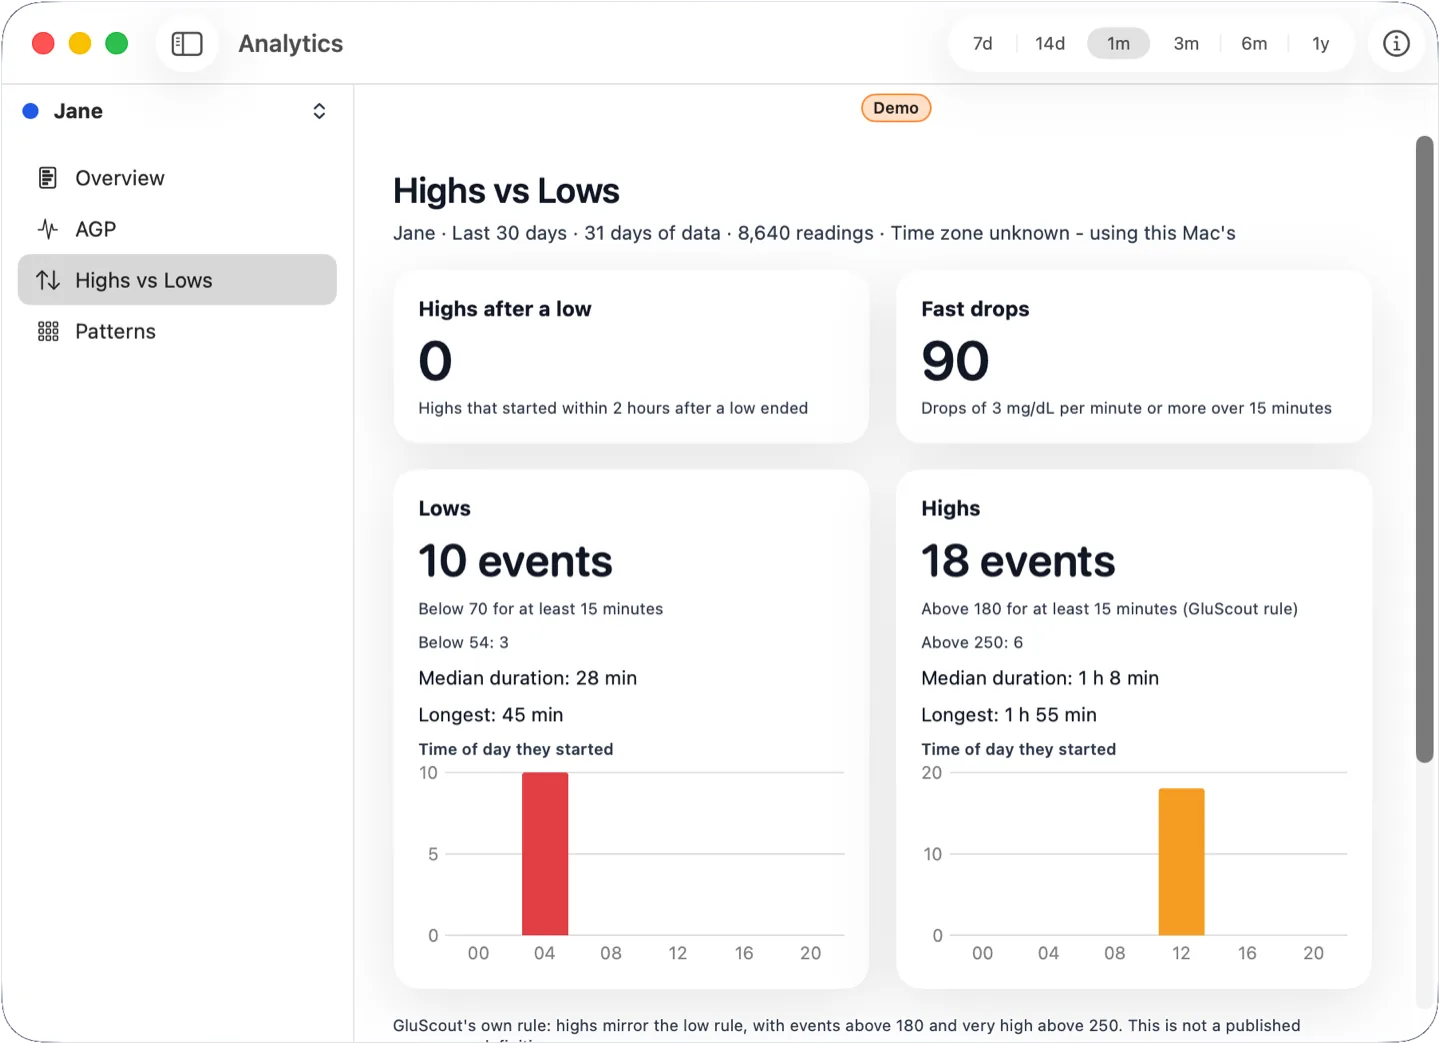Screen dimensions: 1440x1044
Task: Click the Patterns grid icon
Action: click(x=48, y=331)
